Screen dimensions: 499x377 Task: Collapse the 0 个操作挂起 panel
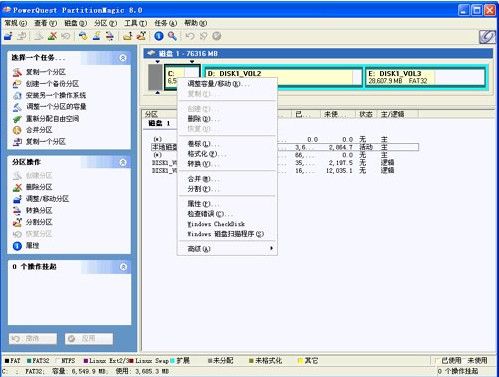(x=123, y=267)
